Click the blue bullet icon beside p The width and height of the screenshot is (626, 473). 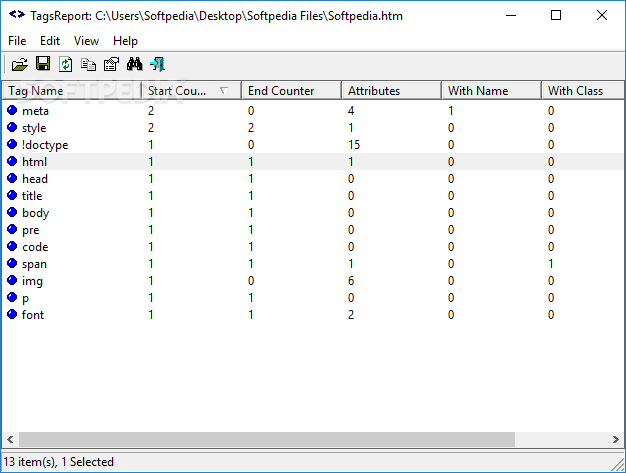point(12,297)
